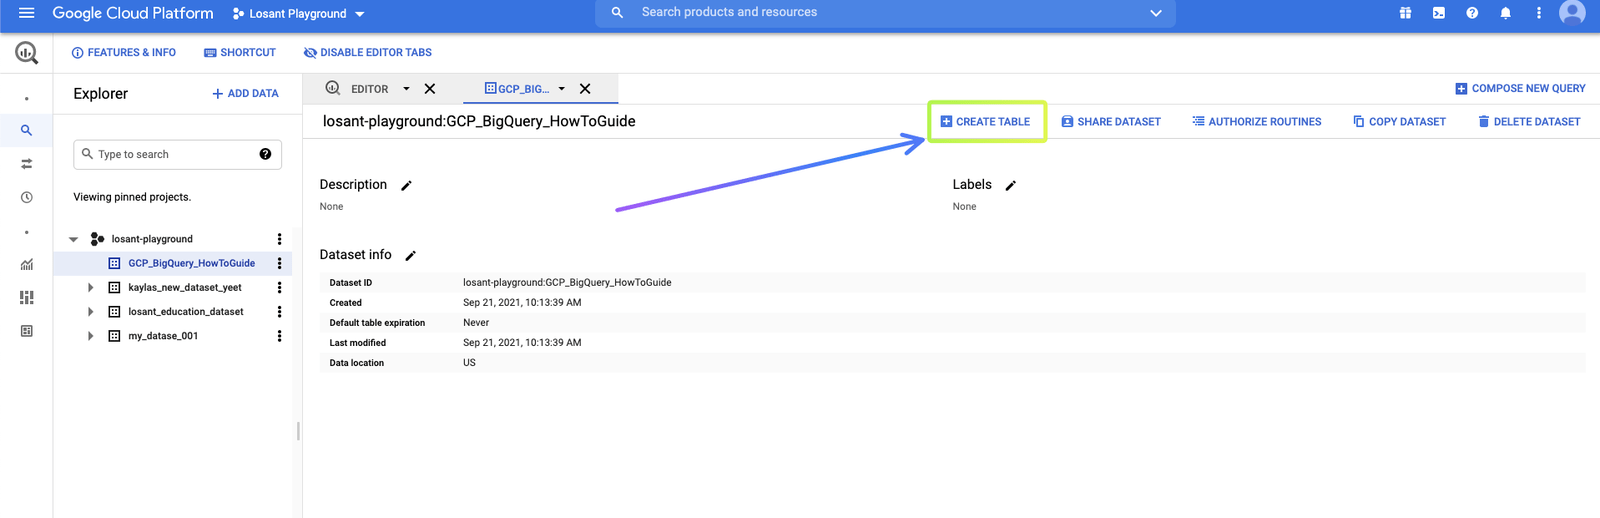Open Scheduled queries clock sidebar icon

coord(26,197)
